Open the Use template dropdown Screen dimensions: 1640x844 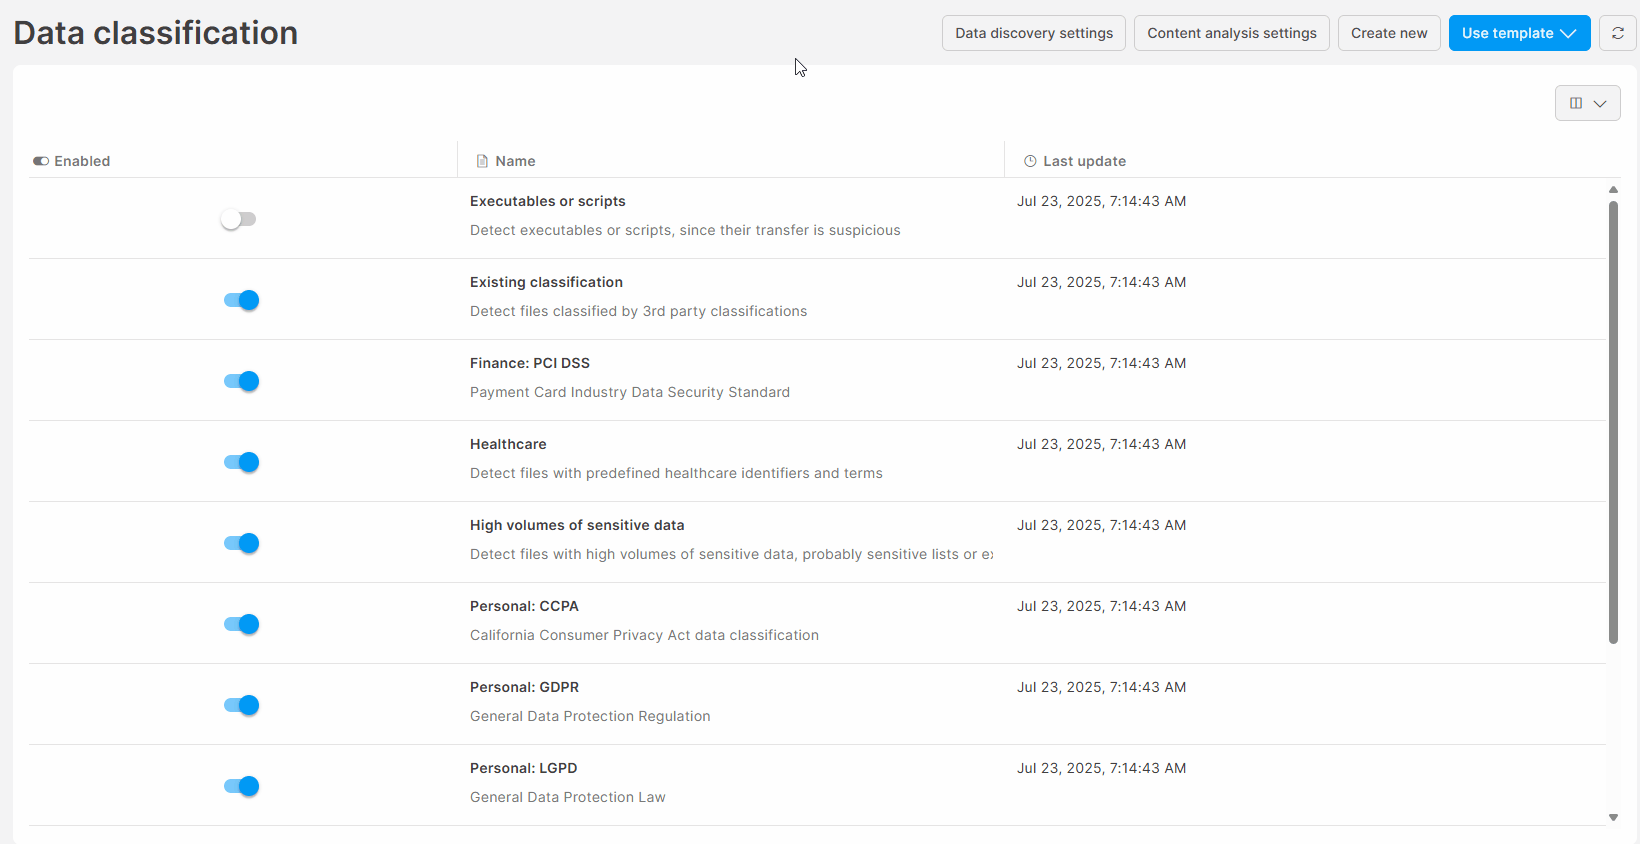[x=1519, y=33]
